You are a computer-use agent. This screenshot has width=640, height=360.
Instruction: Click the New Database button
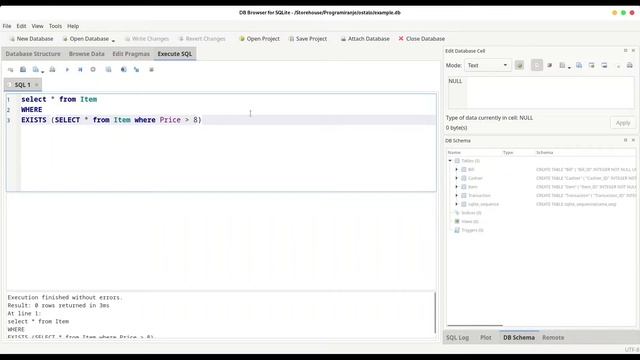coord(31,39)
